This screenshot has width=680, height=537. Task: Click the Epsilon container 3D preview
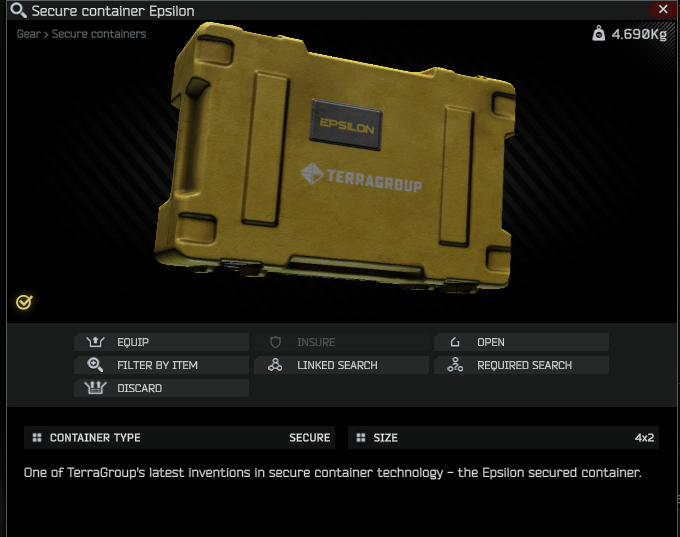pyautogui.click(x=336, y=158)
